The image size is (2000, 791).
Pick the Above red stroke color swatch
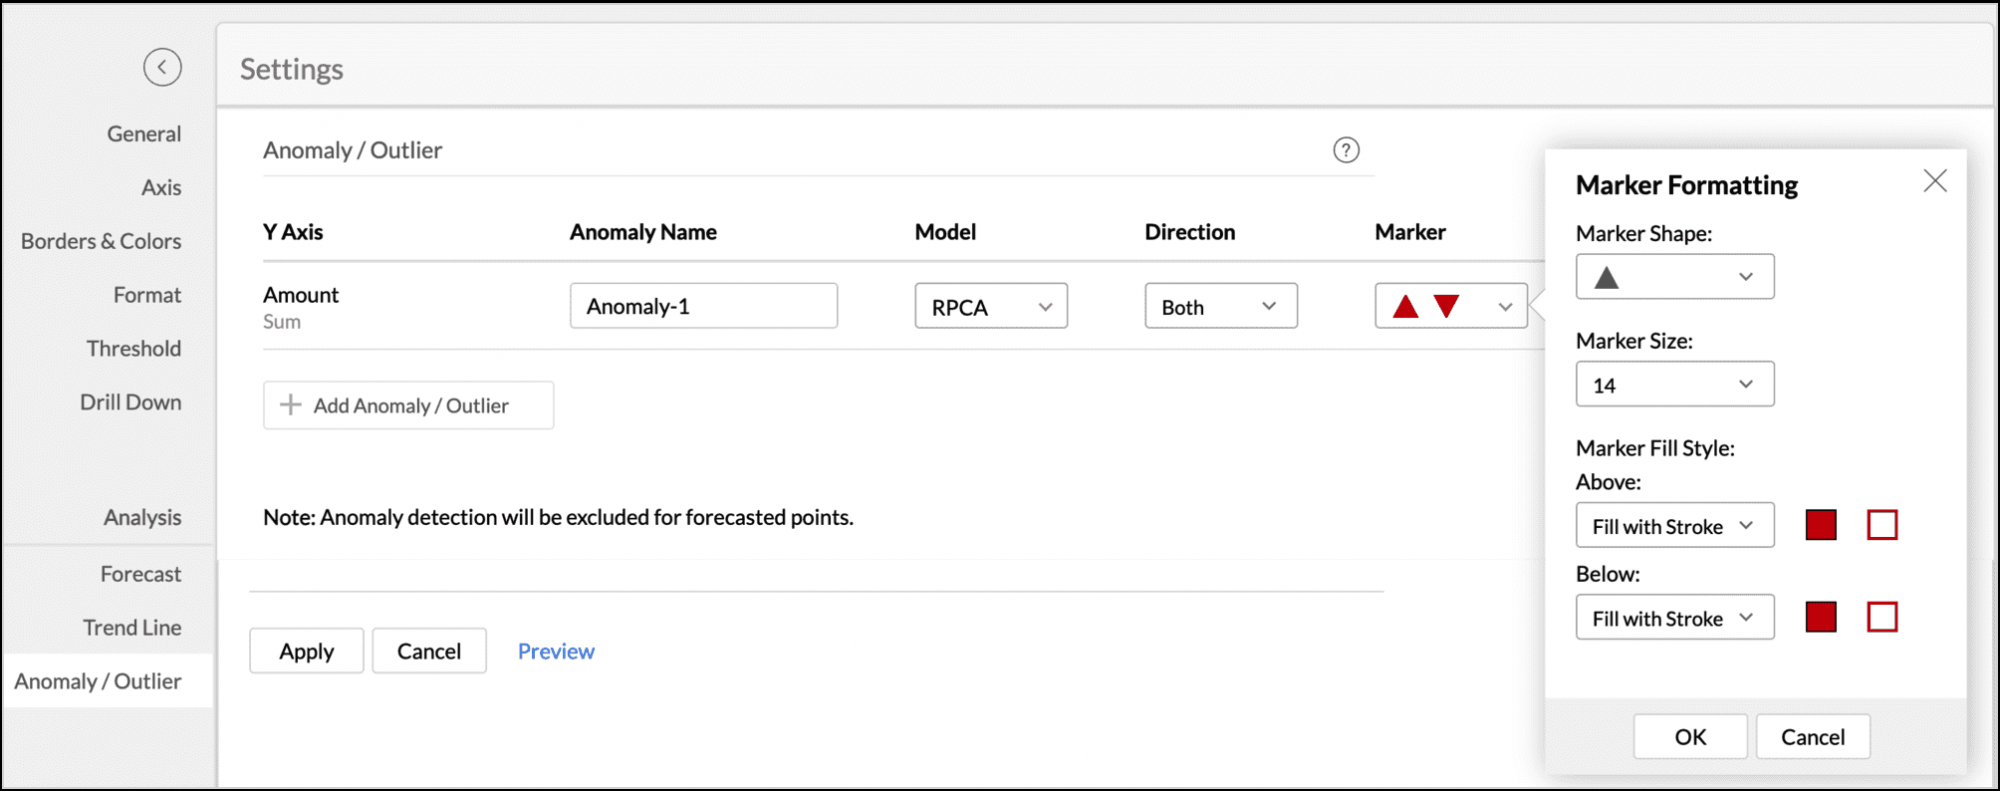coord(1882,525)
